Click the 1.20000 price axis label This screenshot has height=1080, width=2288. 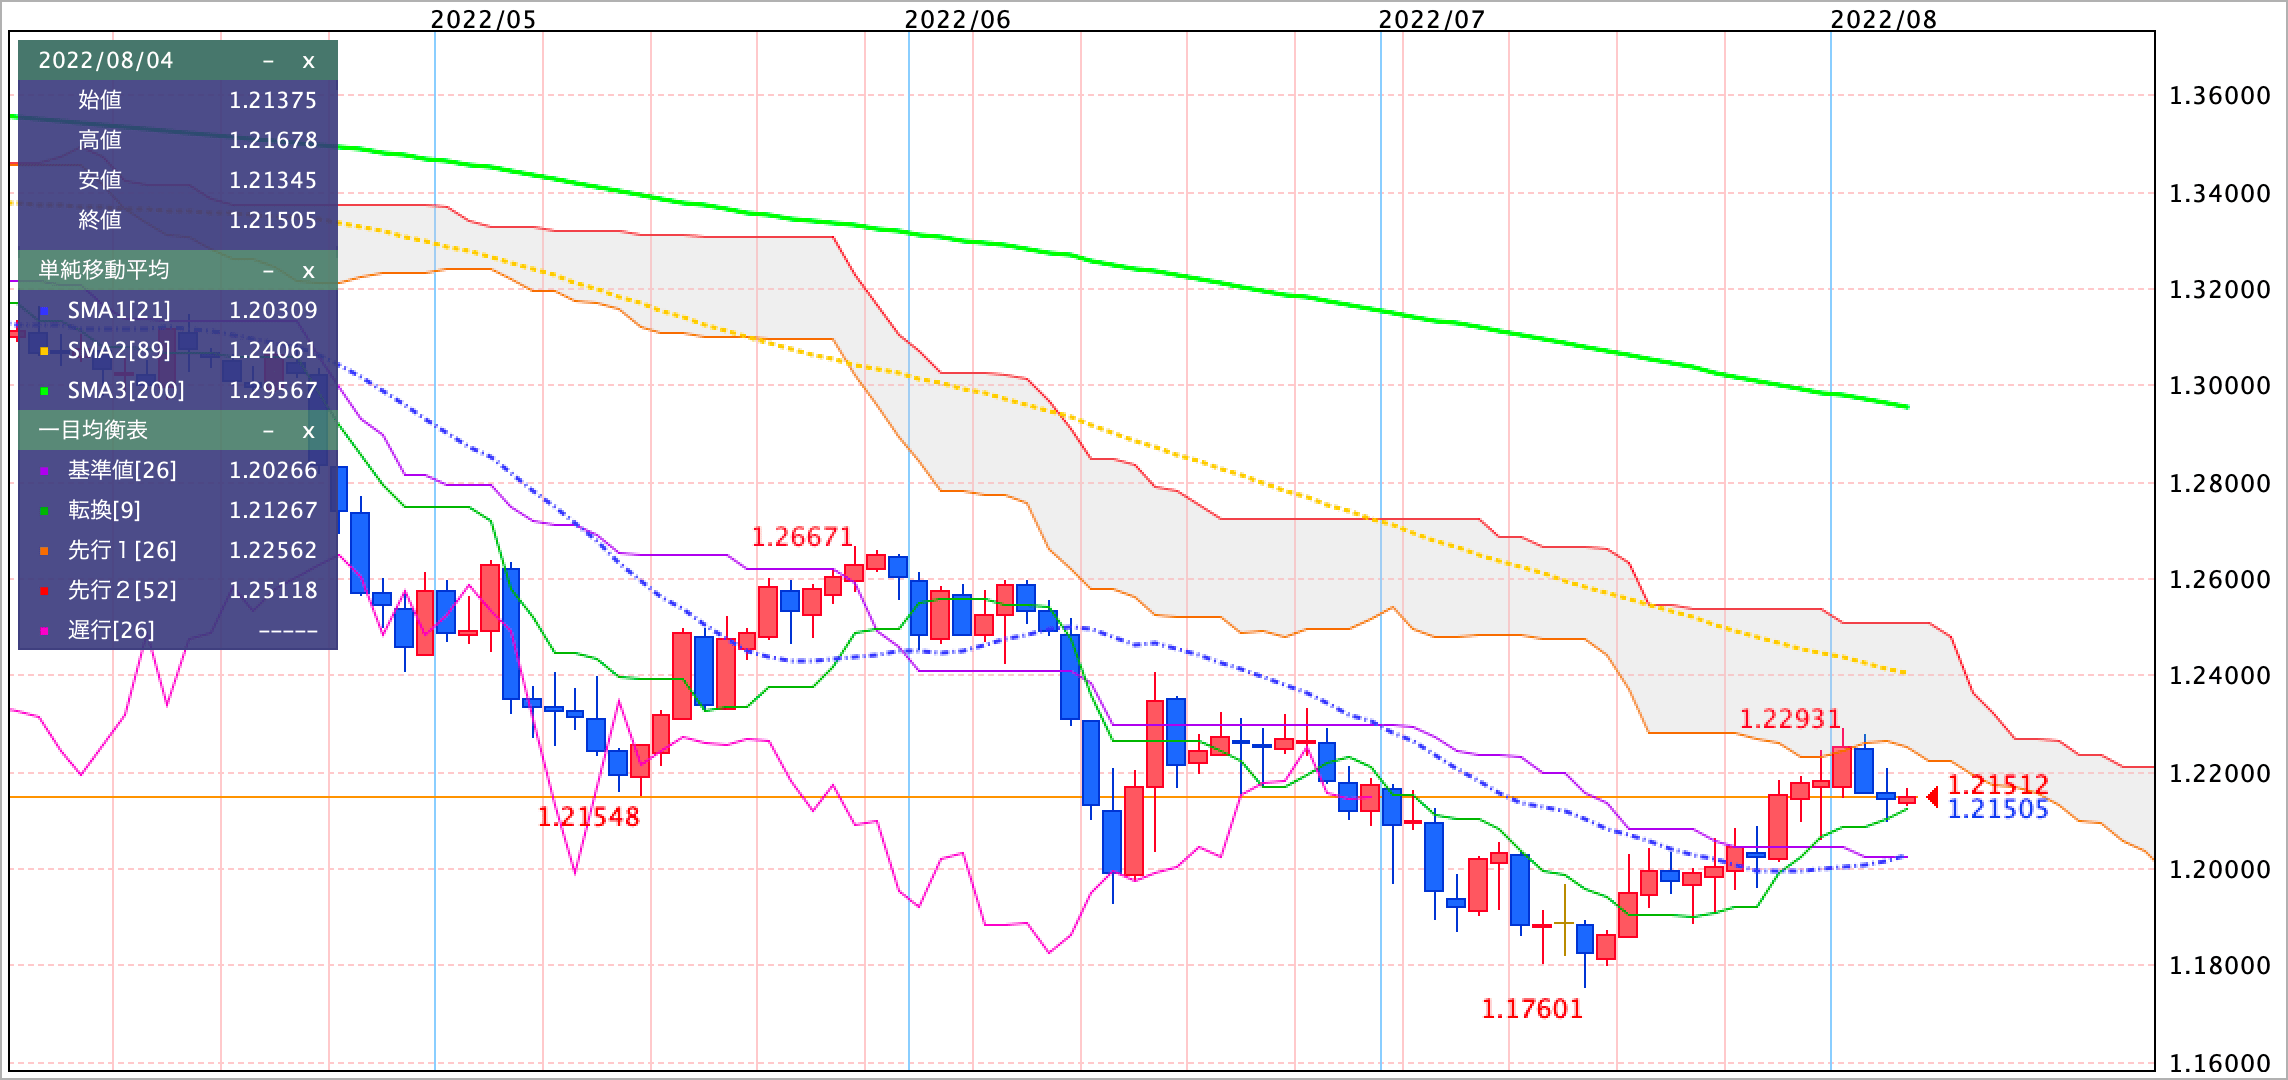[x=2218, y=870]
